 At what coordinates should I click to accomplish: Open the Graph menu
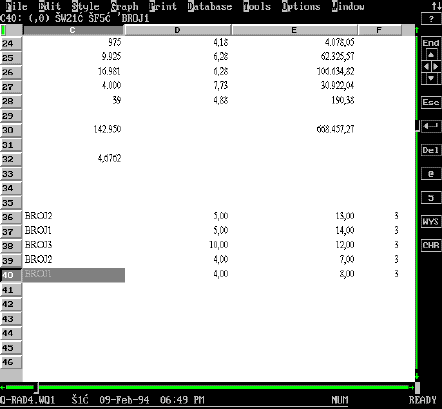125,6
